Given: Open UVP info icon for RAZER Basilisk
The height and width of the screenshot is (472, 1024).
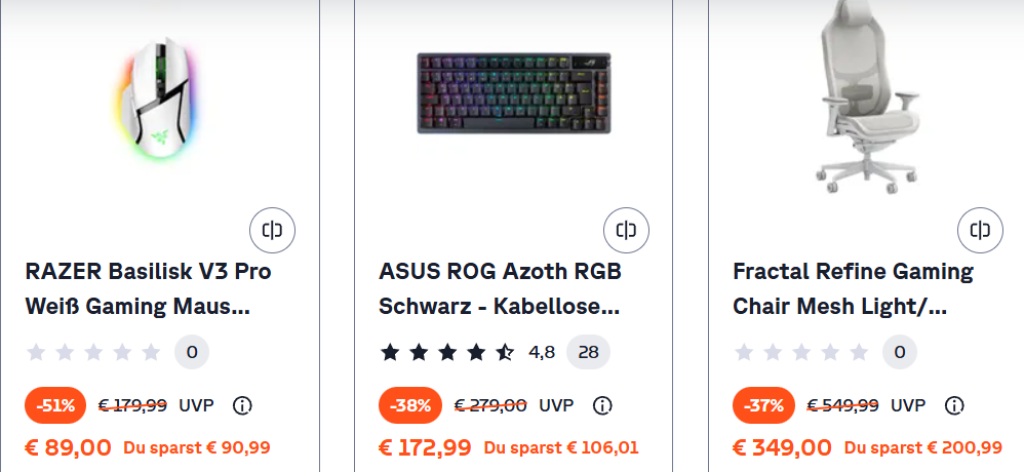Looking at the screenshot, I should click(x=241, y=405).
